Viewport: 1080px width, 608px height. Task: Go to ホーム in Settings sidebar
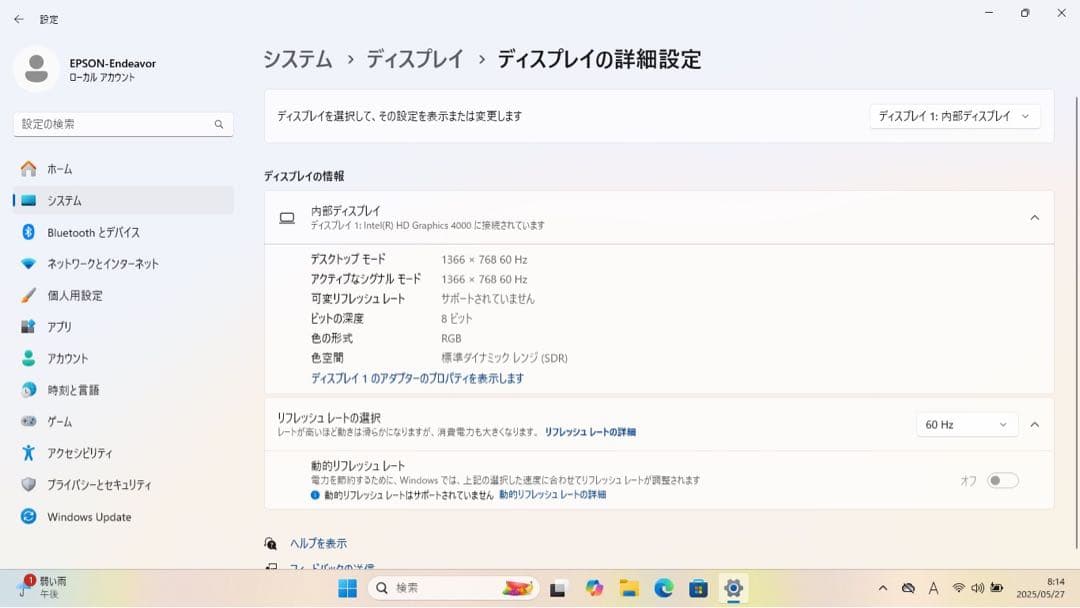[58, 168]
